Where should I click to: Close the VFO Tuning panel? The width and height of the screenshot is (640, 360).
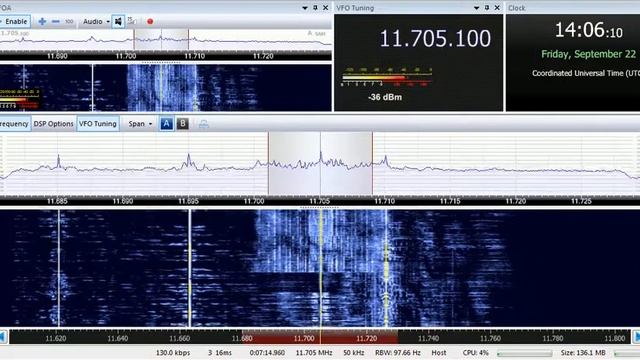[x=497, y=8]
